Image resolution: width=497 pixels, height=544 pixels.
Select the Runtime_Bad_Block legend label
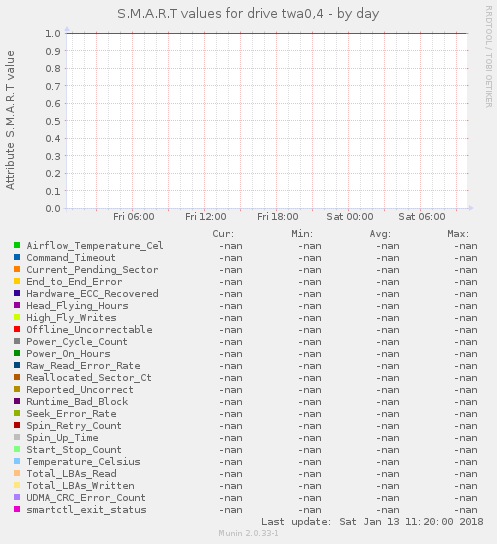77,402
